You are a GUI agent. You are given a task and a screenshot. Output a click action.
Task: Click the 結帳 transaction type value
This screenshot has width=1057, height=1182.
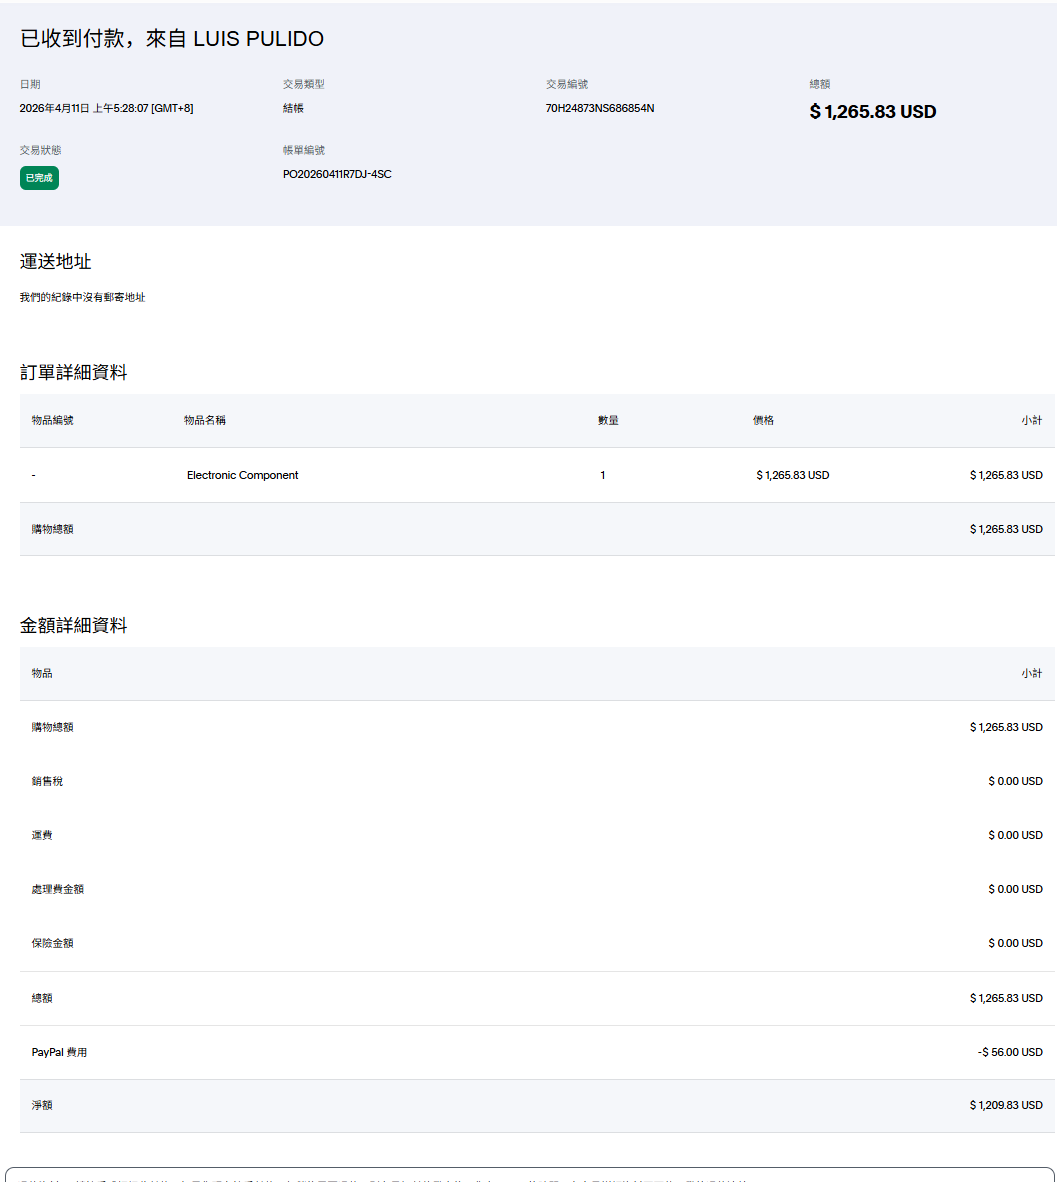tap(293, 108)
